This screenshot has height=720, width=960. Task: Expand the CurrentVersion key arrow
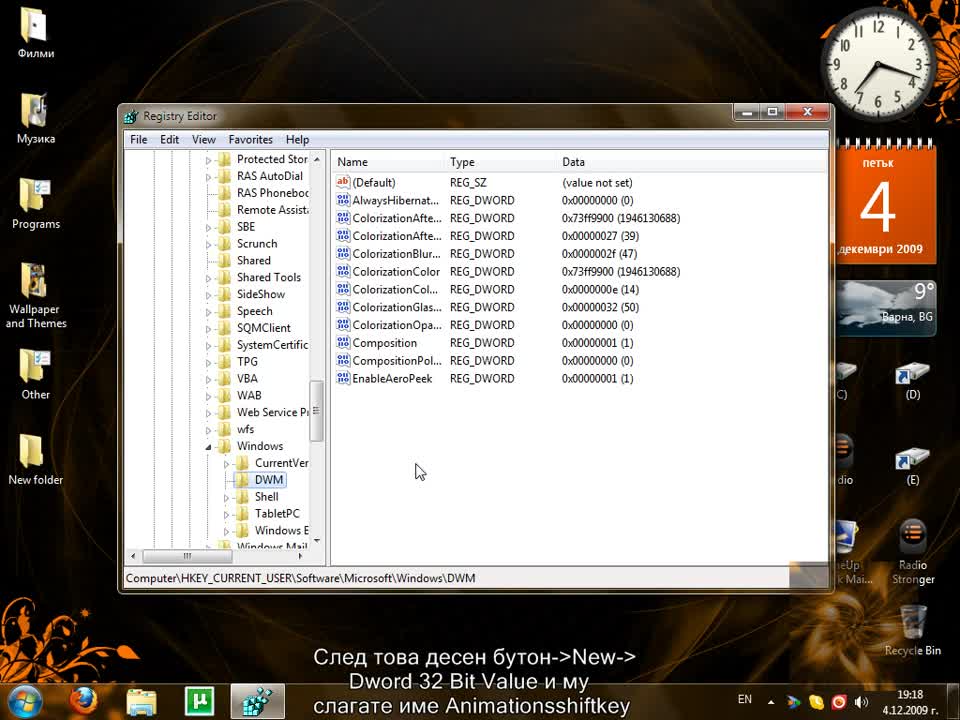click(226, 464)
